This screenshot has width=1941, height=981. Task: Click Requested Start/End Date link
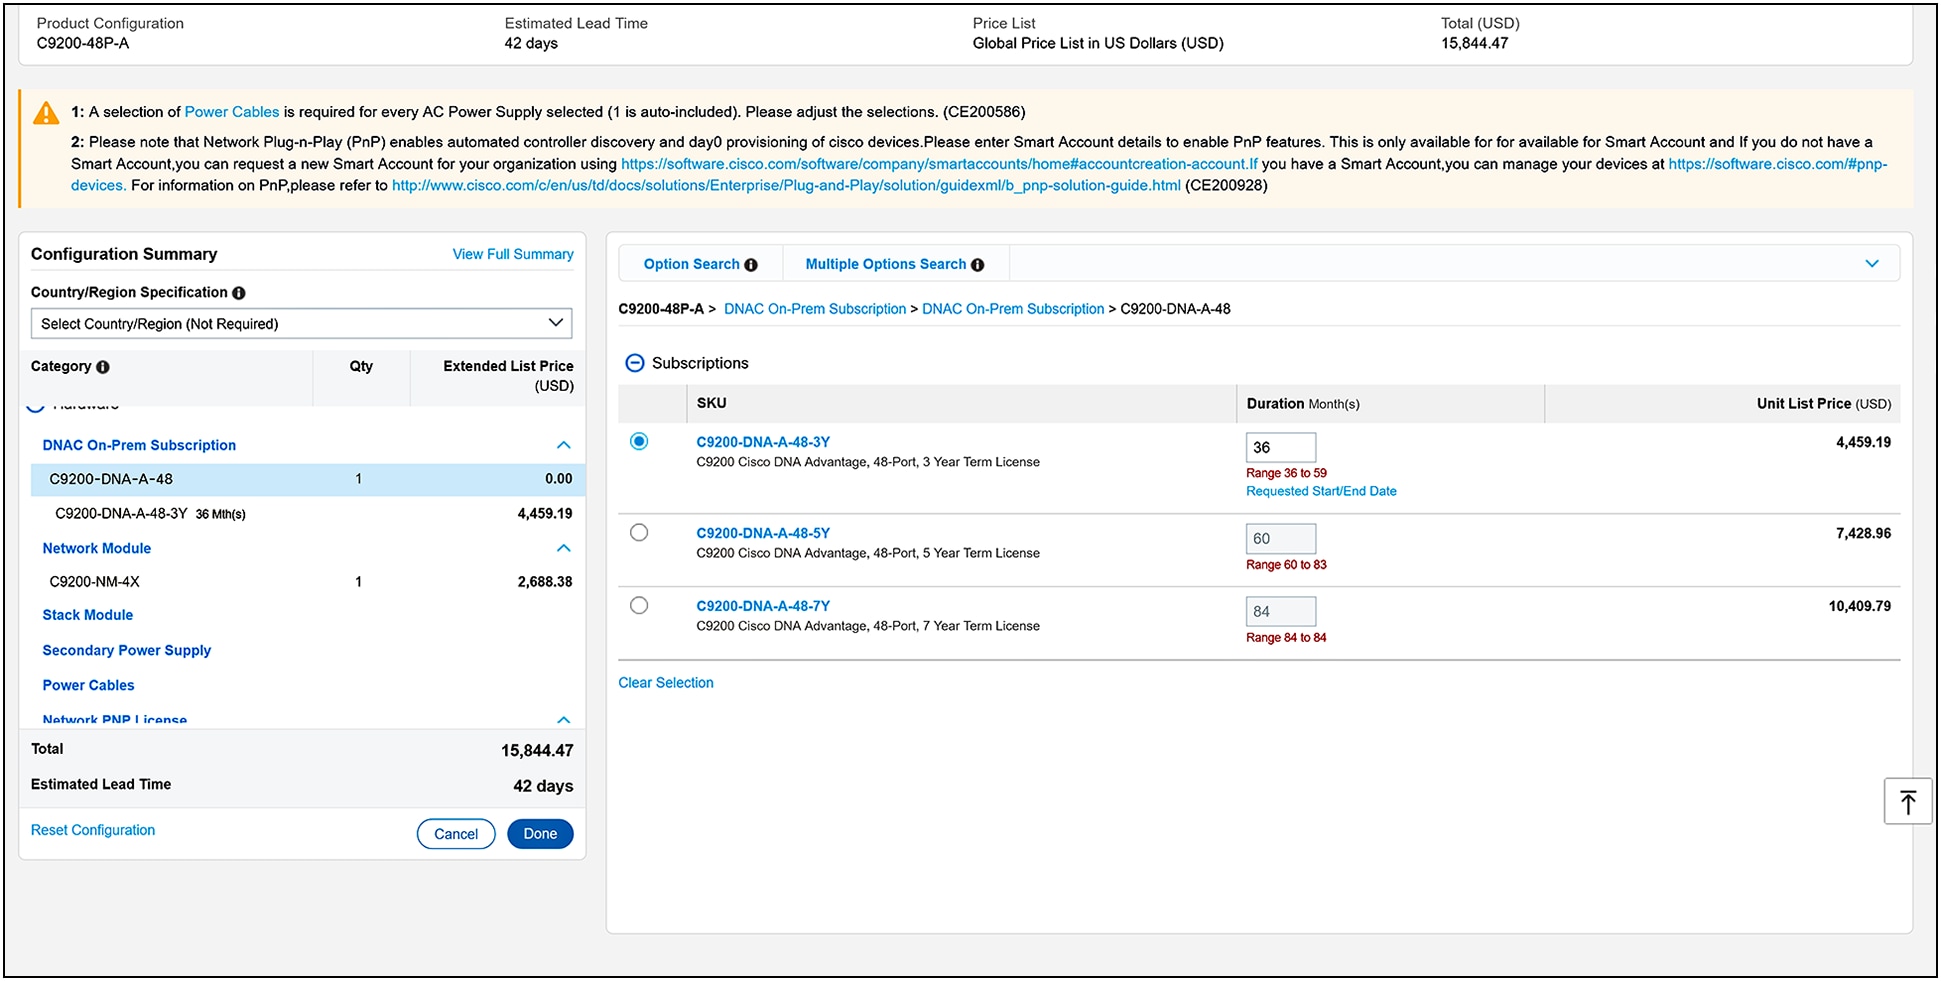point(1321,491)
